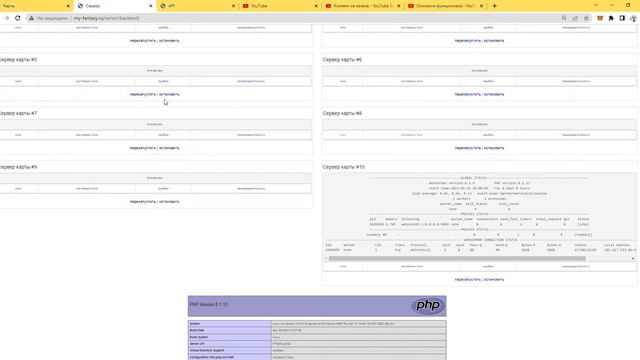Screen dimensions: 640x360
Task: Open 'ошибки' link for Сервер карты #7
Action: (x=163, y=135)
